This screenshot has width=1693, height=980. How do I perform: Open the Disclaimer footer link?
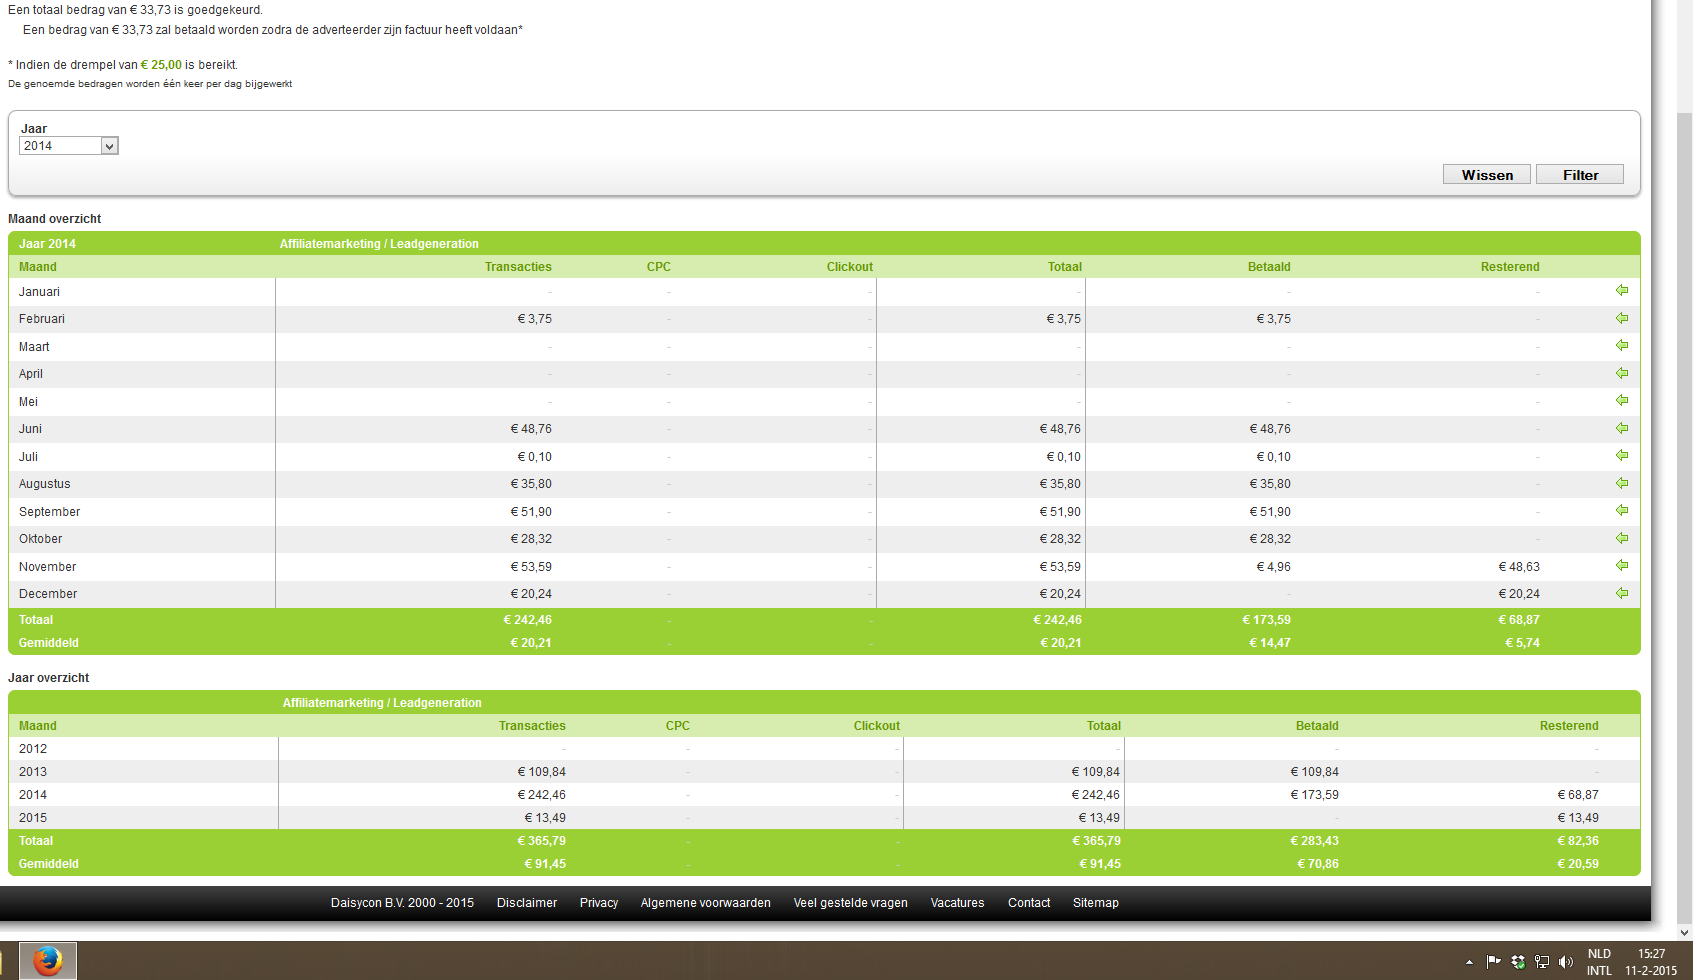click(x=527, y=903)
